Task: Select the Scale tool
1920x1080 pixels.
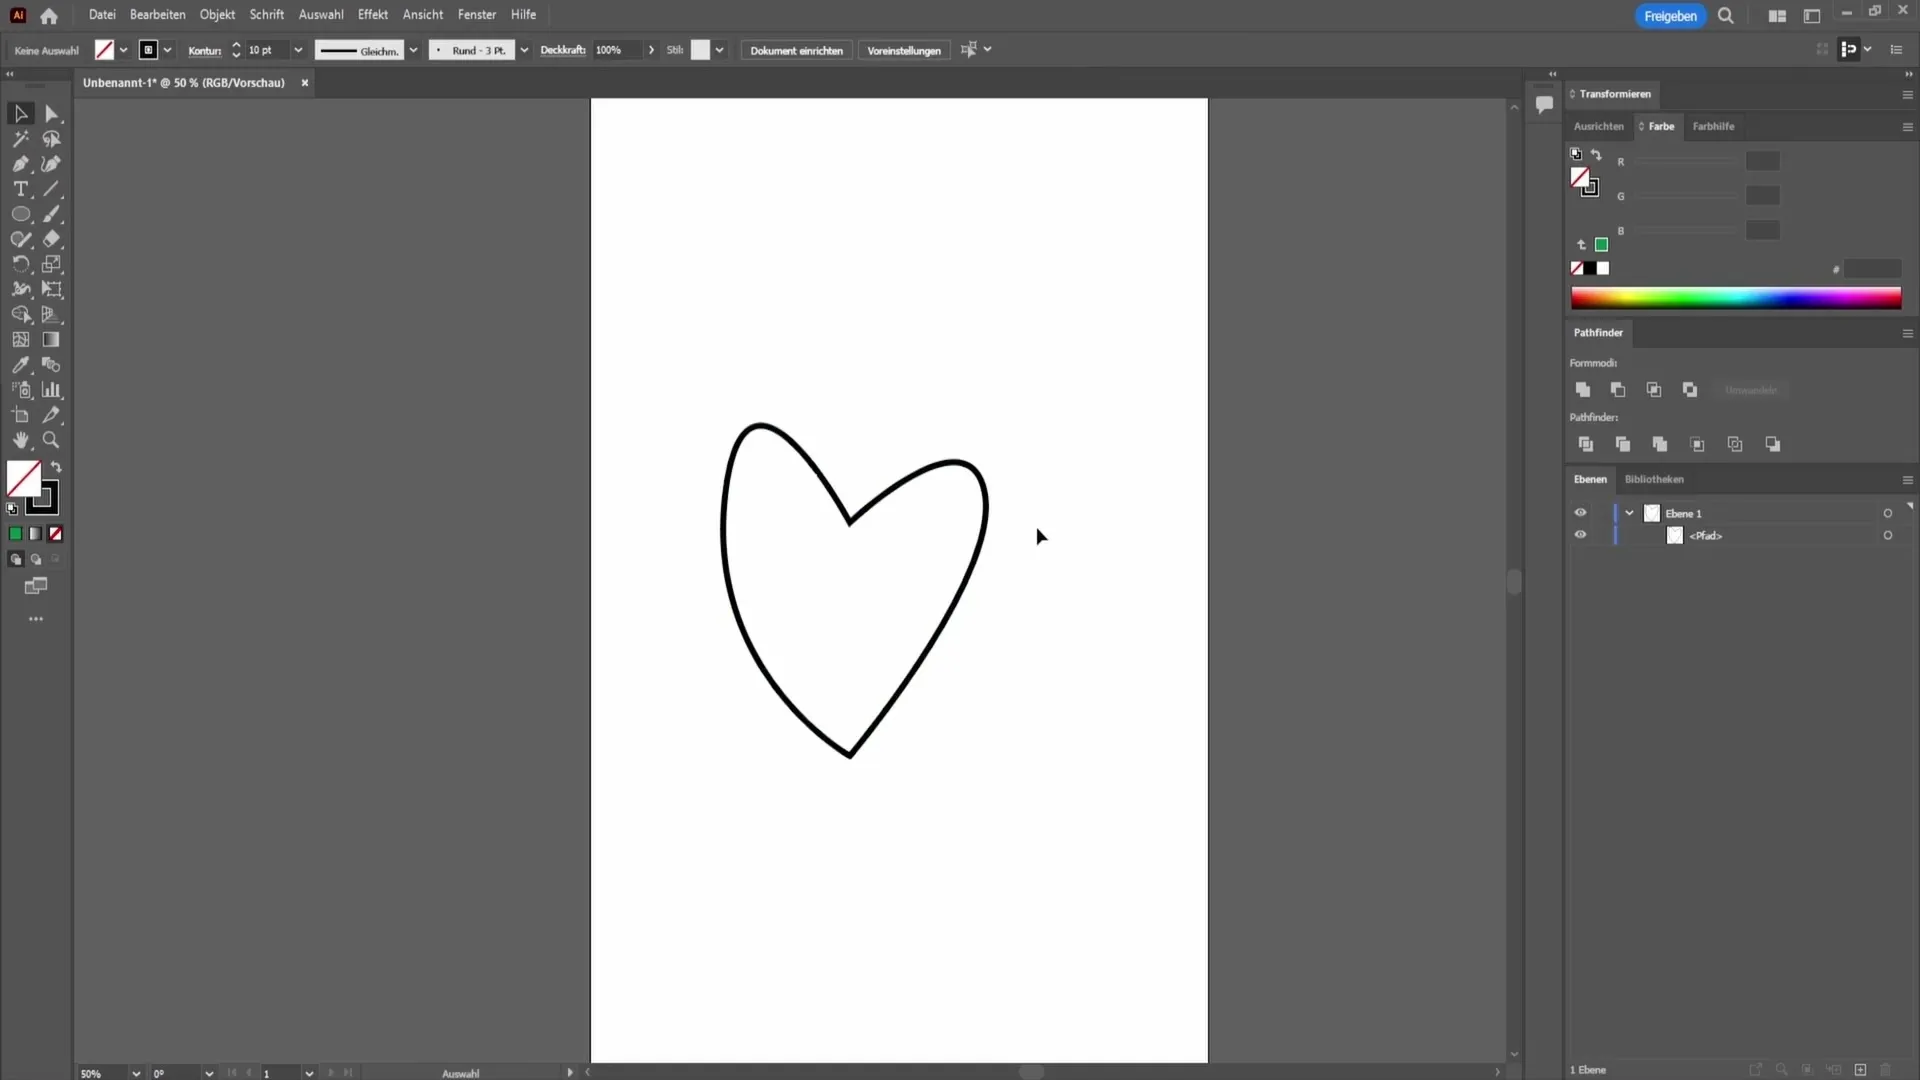Action: tap(52, 264)
